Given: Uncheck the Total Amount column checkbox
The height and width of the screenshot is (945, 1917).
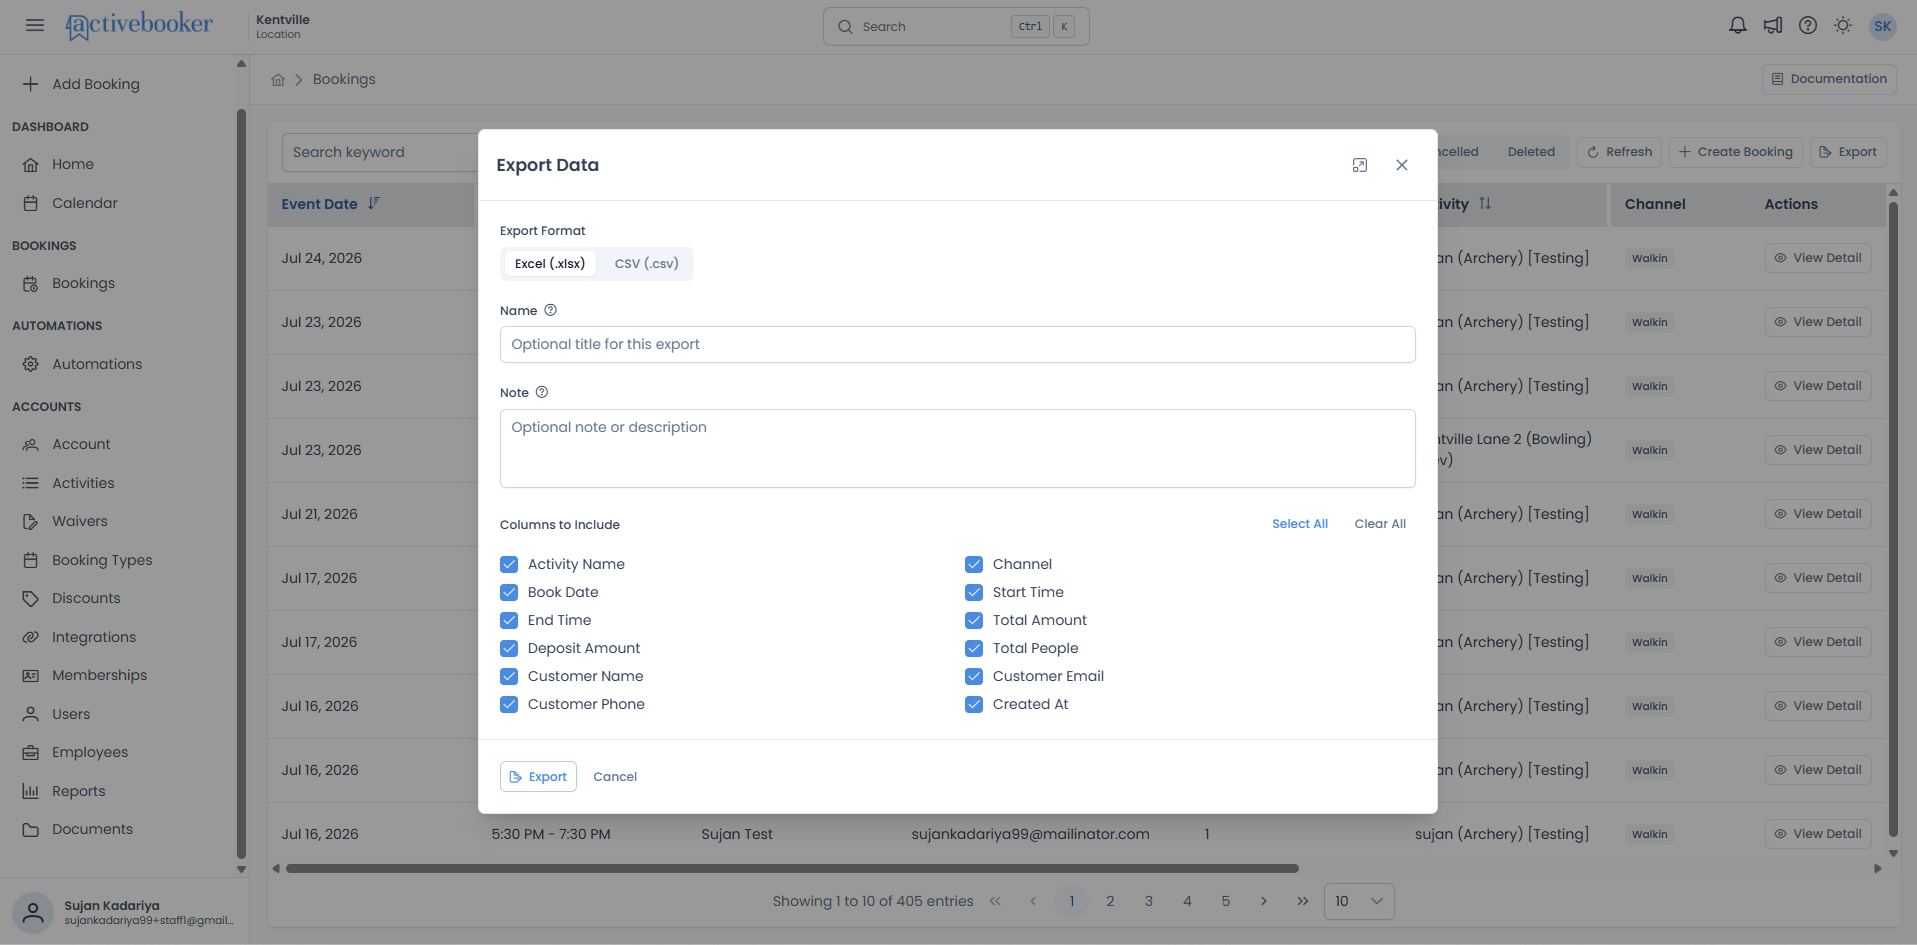Looking at the screenshot, I should pyautogui.click(x=974, y=620).
